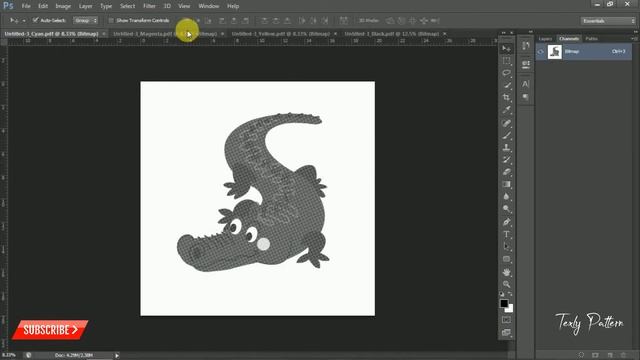Select the Gradient tool
The height and width of the screenshot is (360, 640).
click(506, 184)
